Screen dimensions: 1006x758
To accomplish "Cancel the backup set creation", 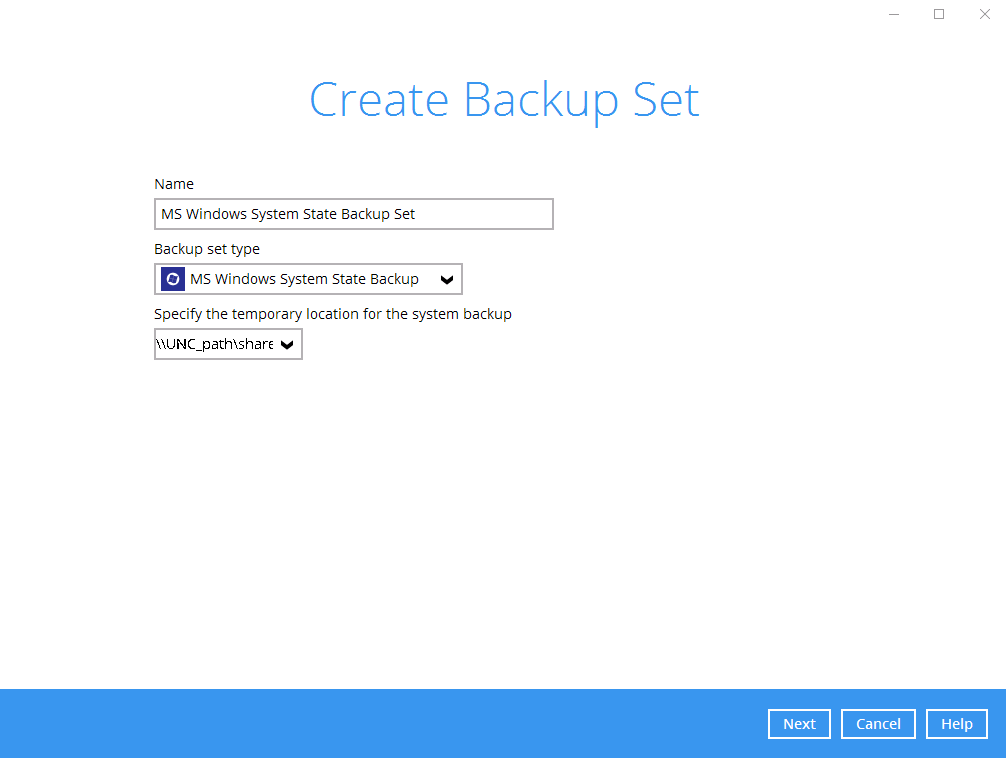I will 878,724.
